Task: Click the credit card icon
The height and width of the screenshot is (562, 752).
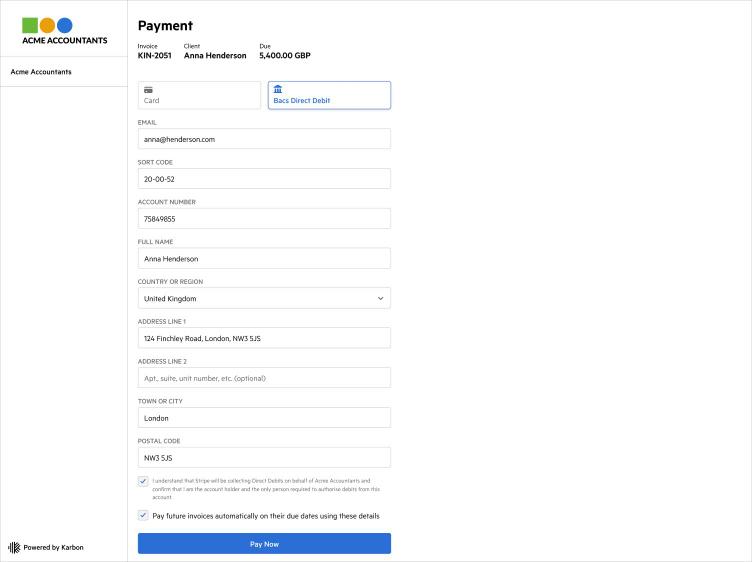Action: click(148, 90)
